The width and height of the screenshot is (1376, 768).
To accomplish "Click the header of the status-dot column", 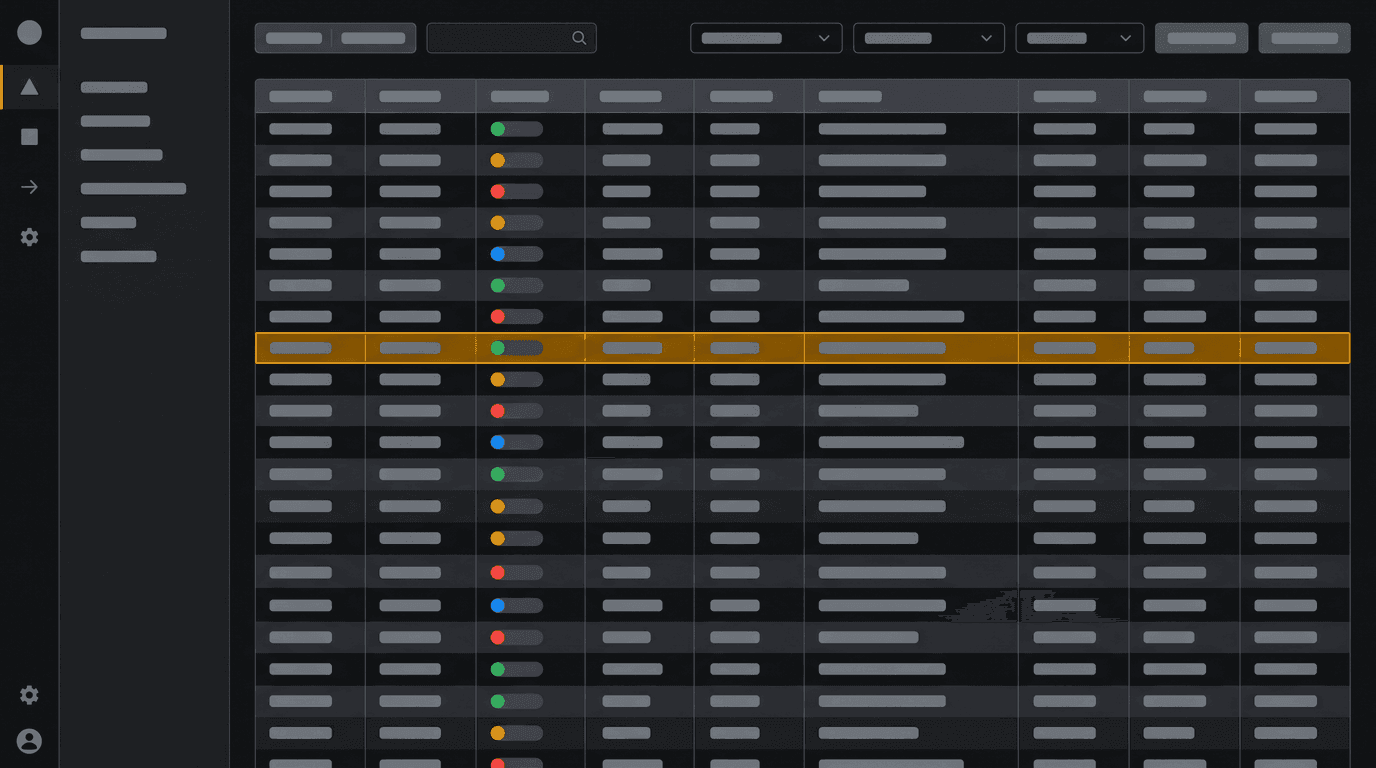I will 530,96.
